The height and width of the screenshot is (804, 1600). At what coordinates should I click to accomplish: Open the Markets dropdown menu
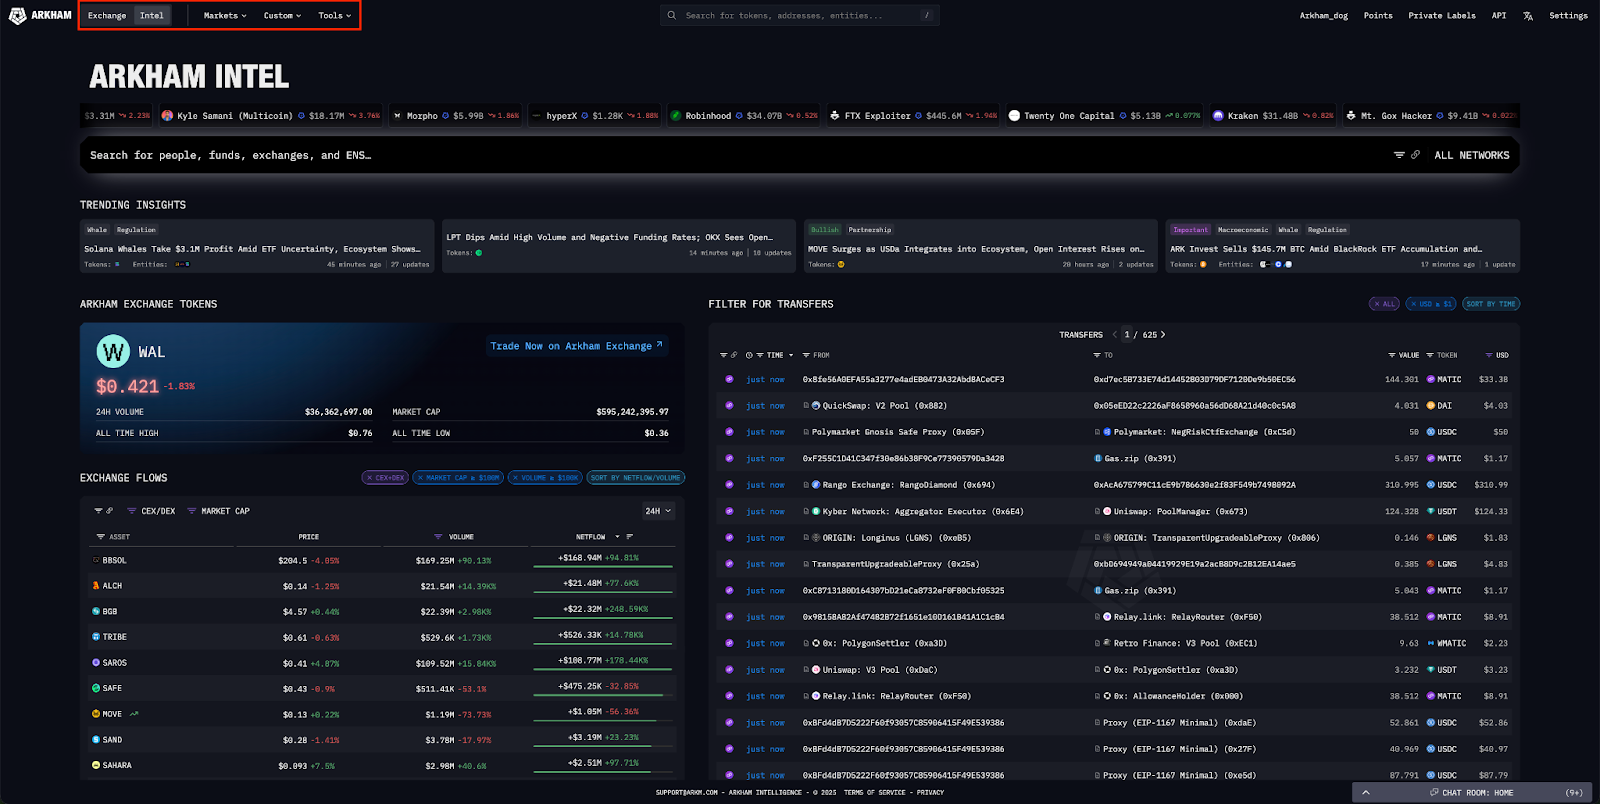click(225, 16)
